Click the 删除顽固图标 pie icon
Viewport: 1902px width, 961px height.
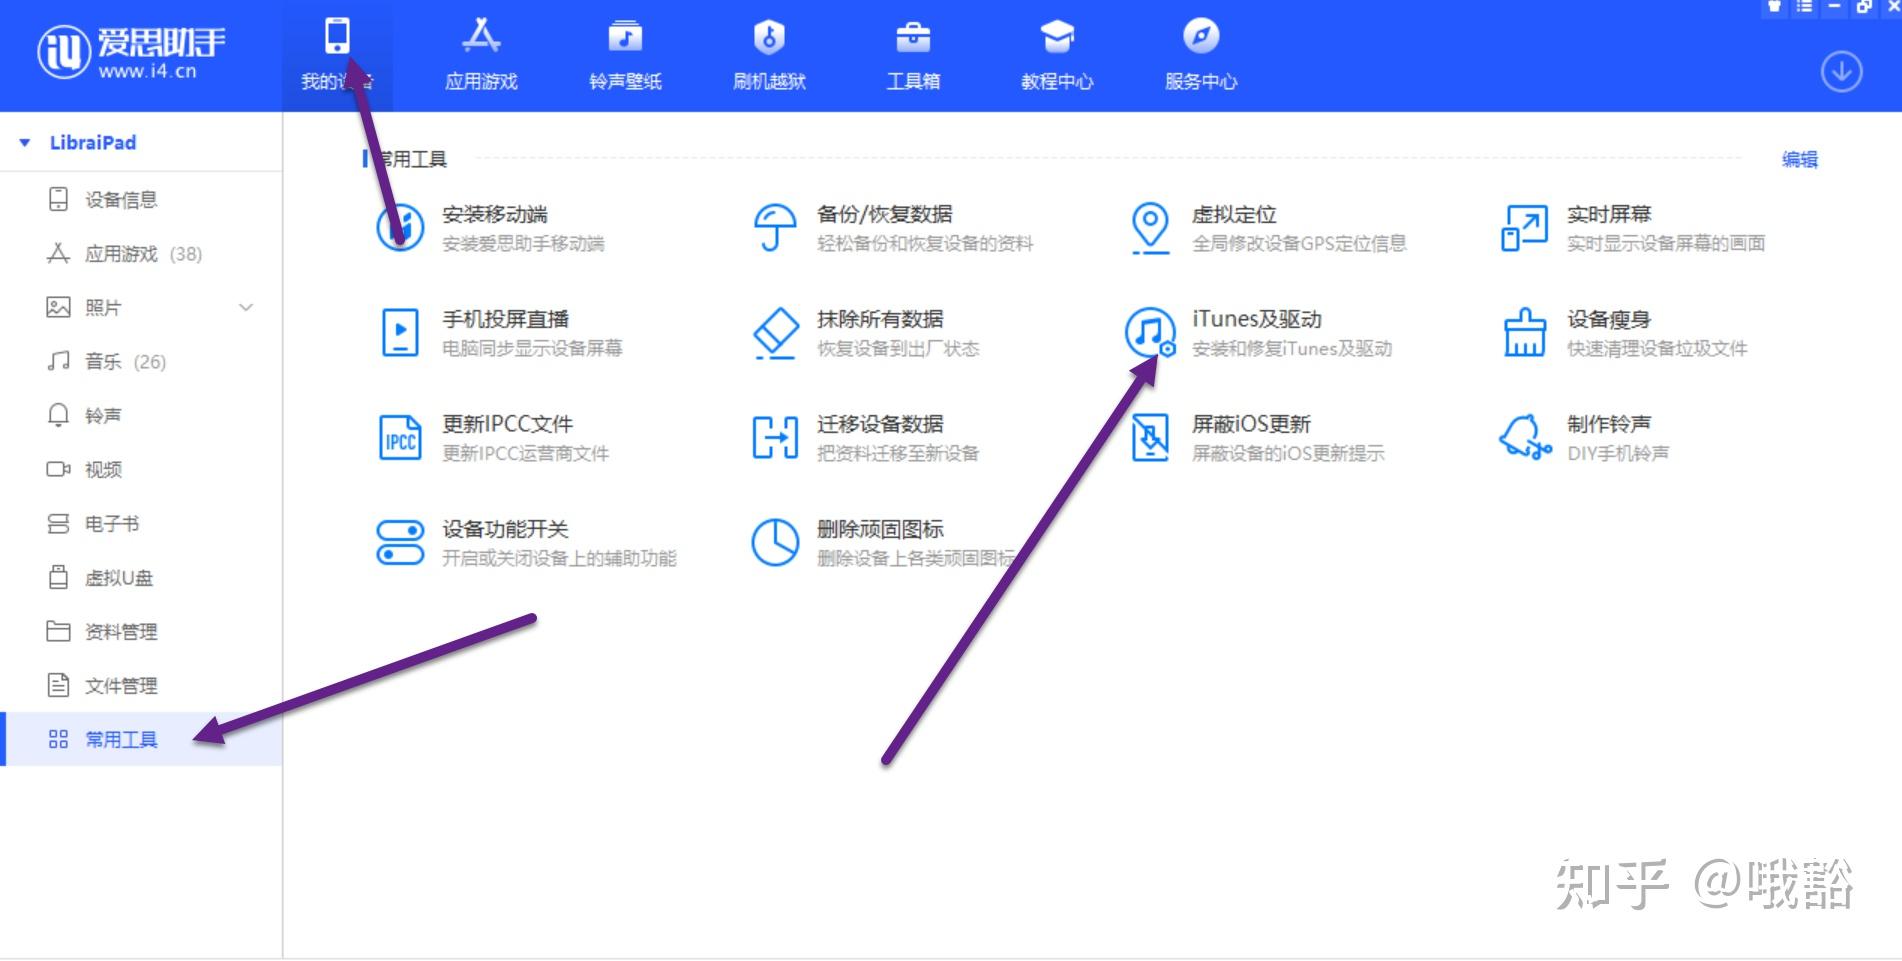(x=775, y=542)
